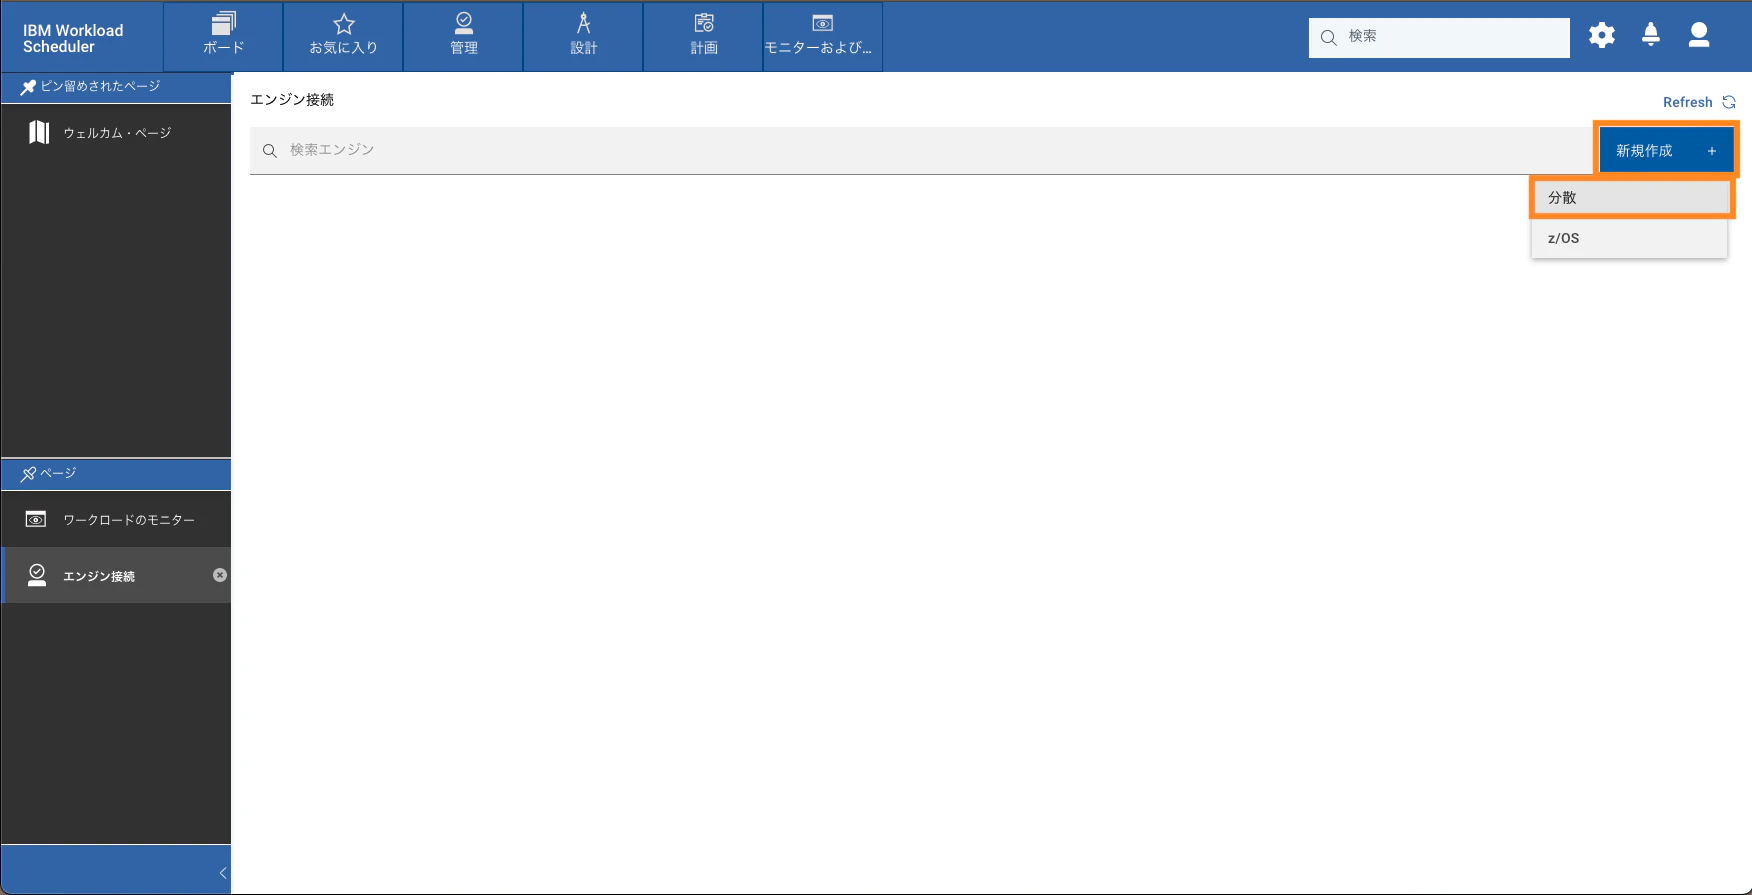The width and height of the screenshot is (1752, 895).
Task: Click the IBM Workload Scheduler logo text
Action: click(73, 38)
